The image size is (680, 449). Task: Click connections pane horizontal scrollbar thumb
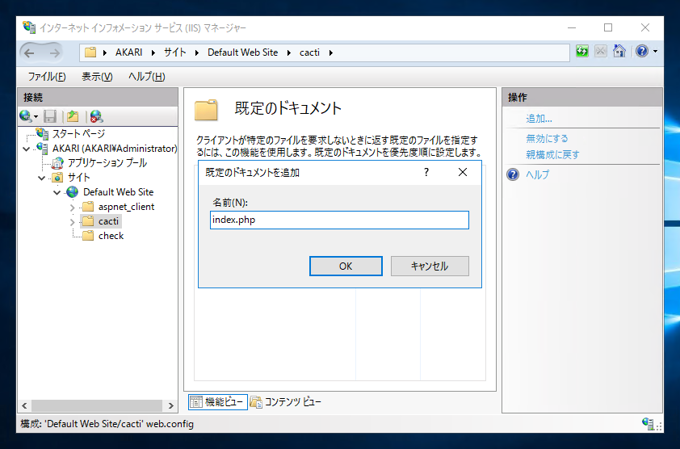pos(97,406)
